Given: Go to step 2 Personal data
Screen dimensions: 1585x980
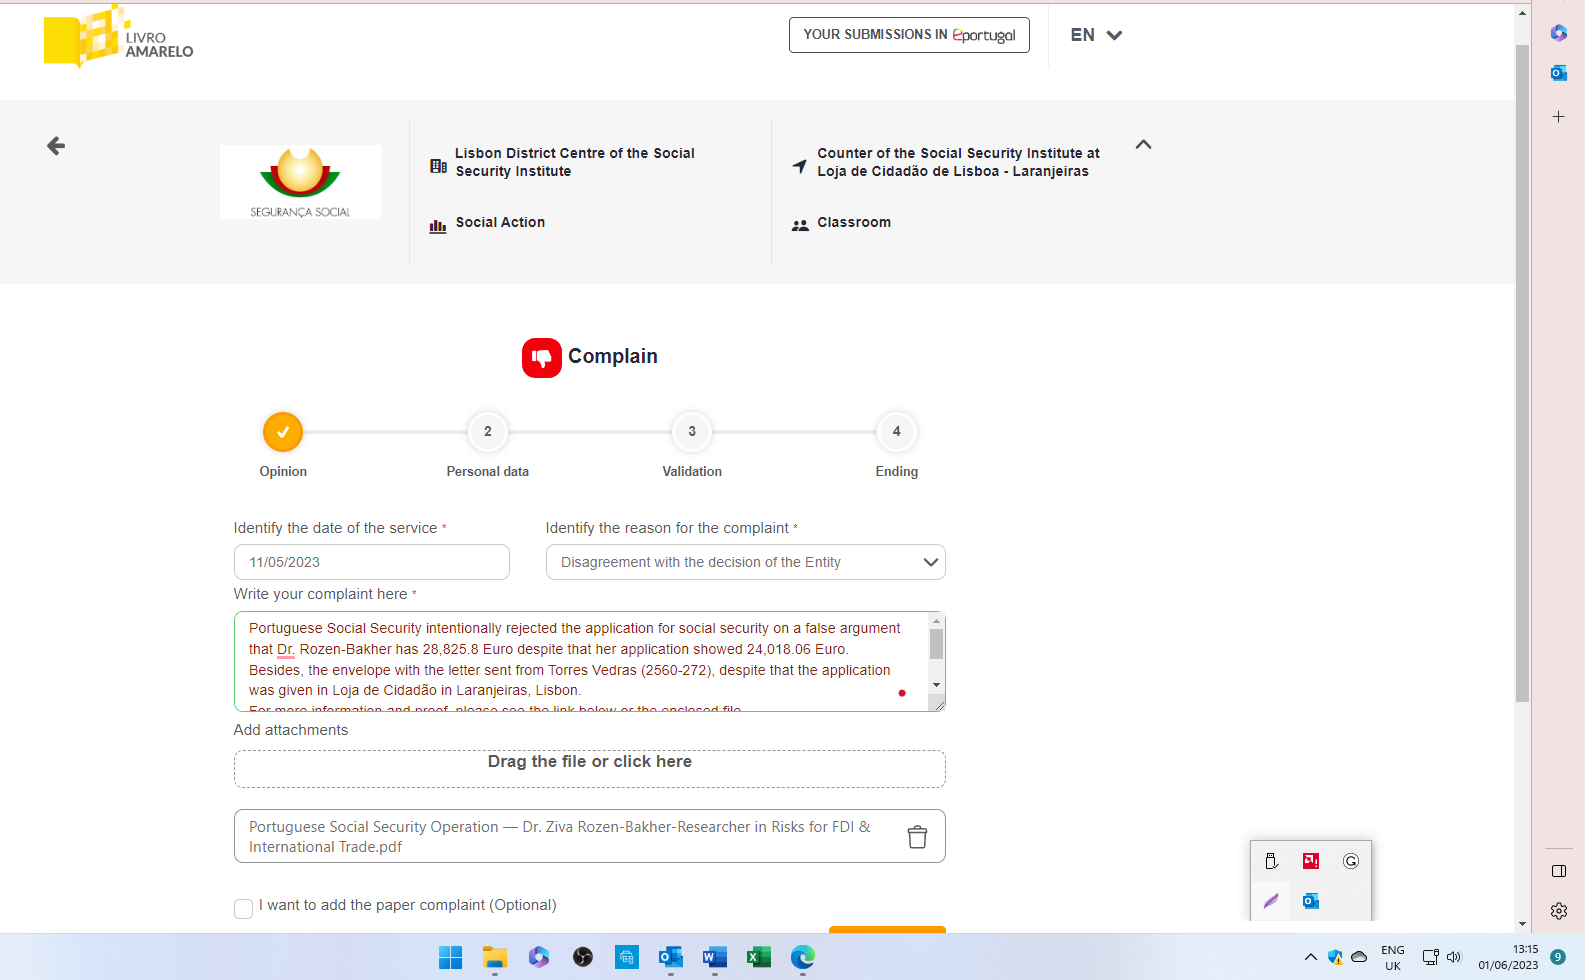Looking at the screenshot, I should pos(488,432).
